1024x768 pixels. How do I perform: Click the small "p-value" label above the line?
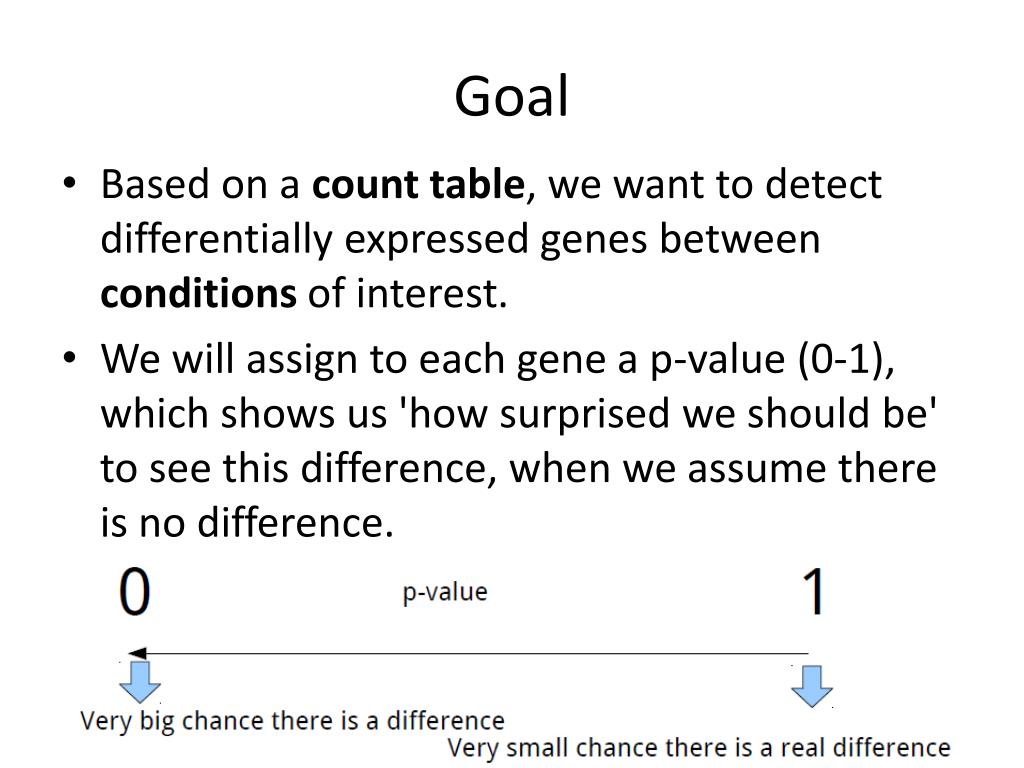[x=445, y=592]
